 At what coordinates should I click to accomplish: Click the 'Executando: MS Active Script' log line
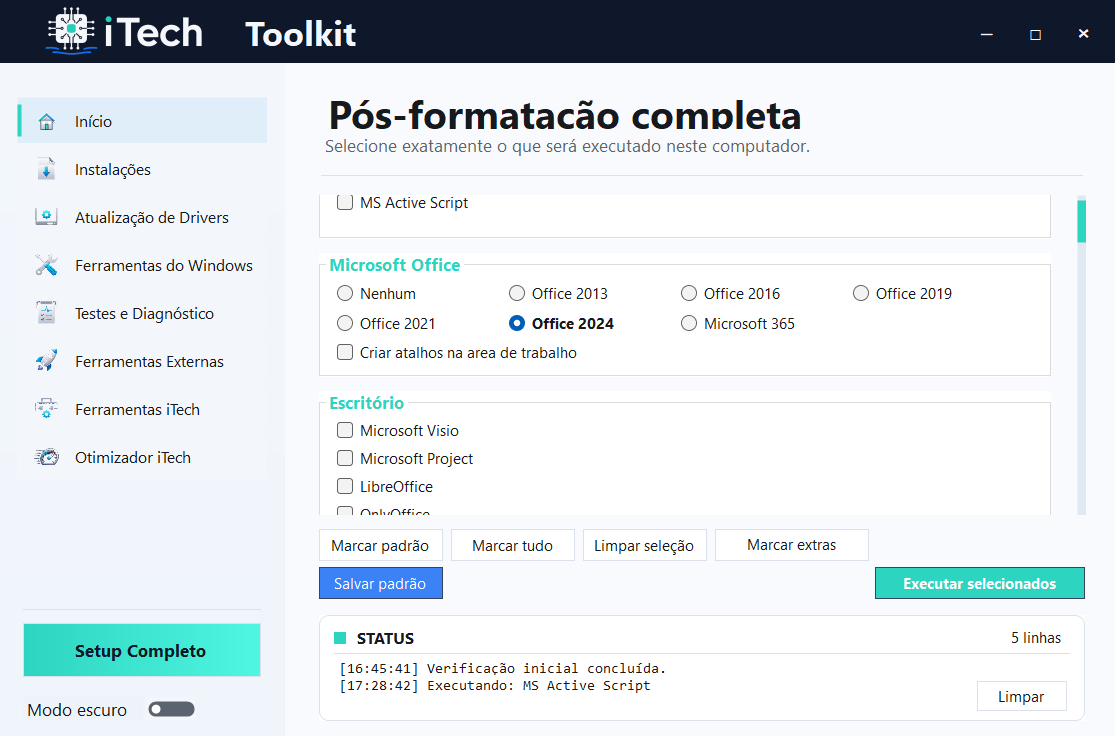494,686
